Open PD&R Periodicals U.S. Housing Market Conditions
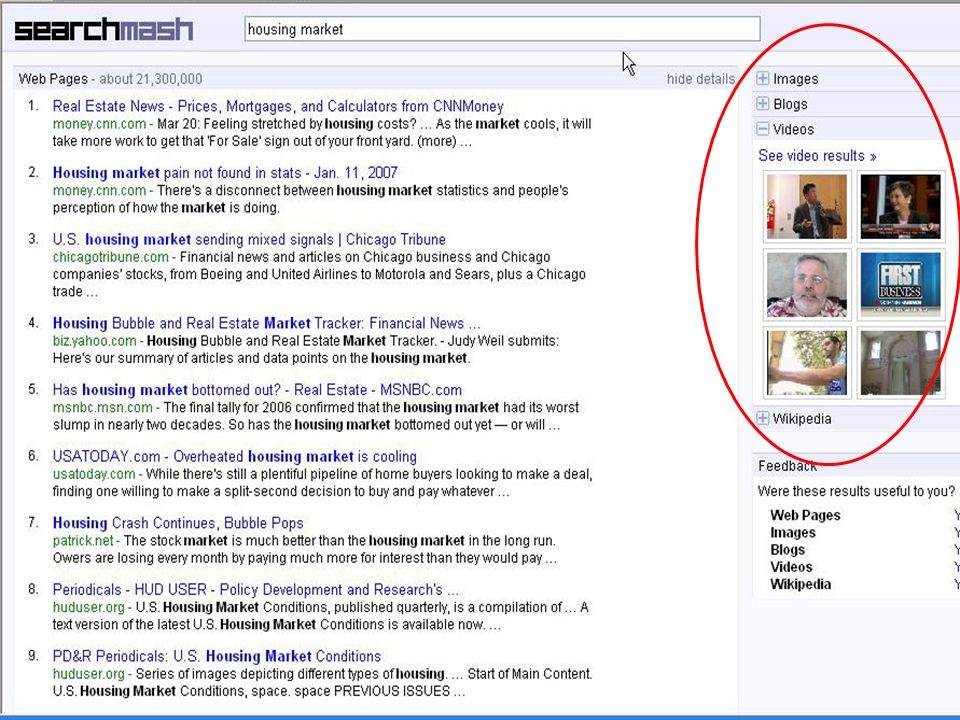The width and height of the screenshot is (960, 720). pyautogui.click(x=217, y=656)
